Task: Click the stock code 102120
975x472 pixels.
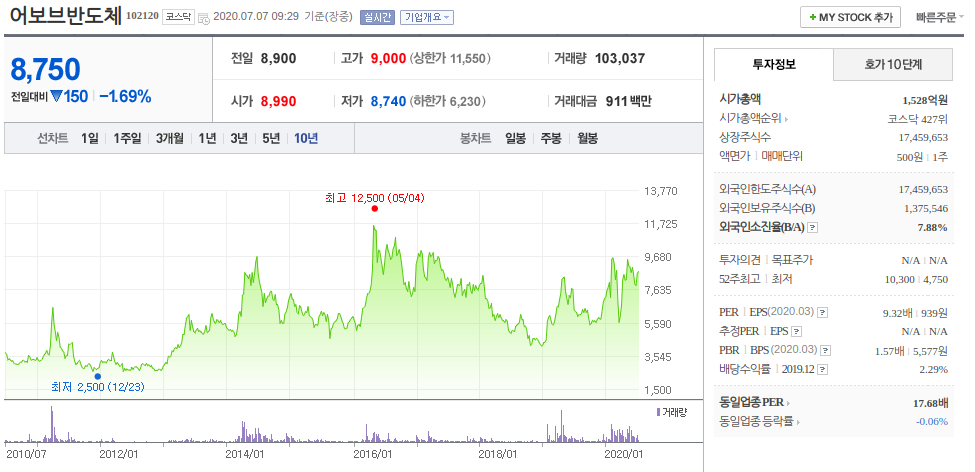Action: point(142,16)
